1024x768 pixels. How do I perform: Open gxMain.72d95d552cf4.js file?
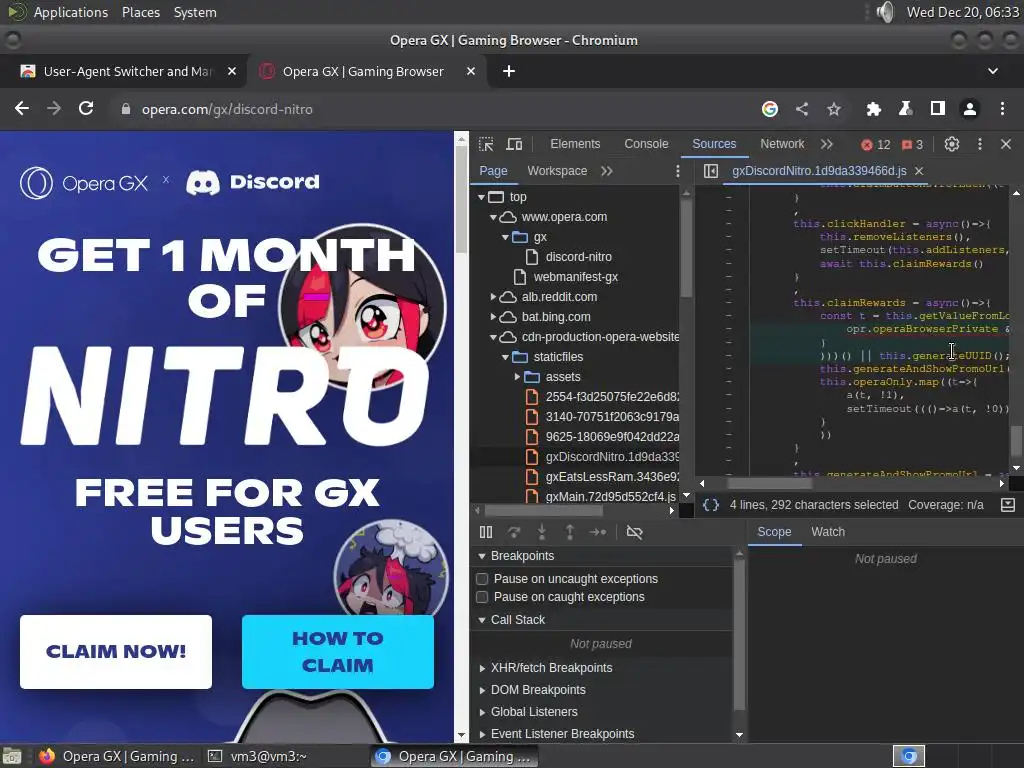pyautogui.click(x=611, y=497)
